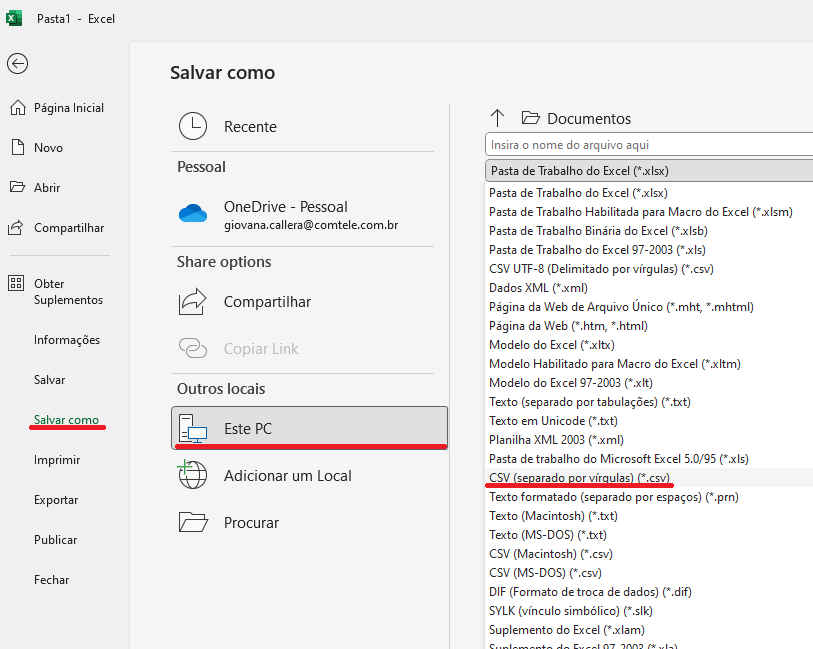Click the blank page icon for Novo
813x649 pixels.
coord(18,147)
